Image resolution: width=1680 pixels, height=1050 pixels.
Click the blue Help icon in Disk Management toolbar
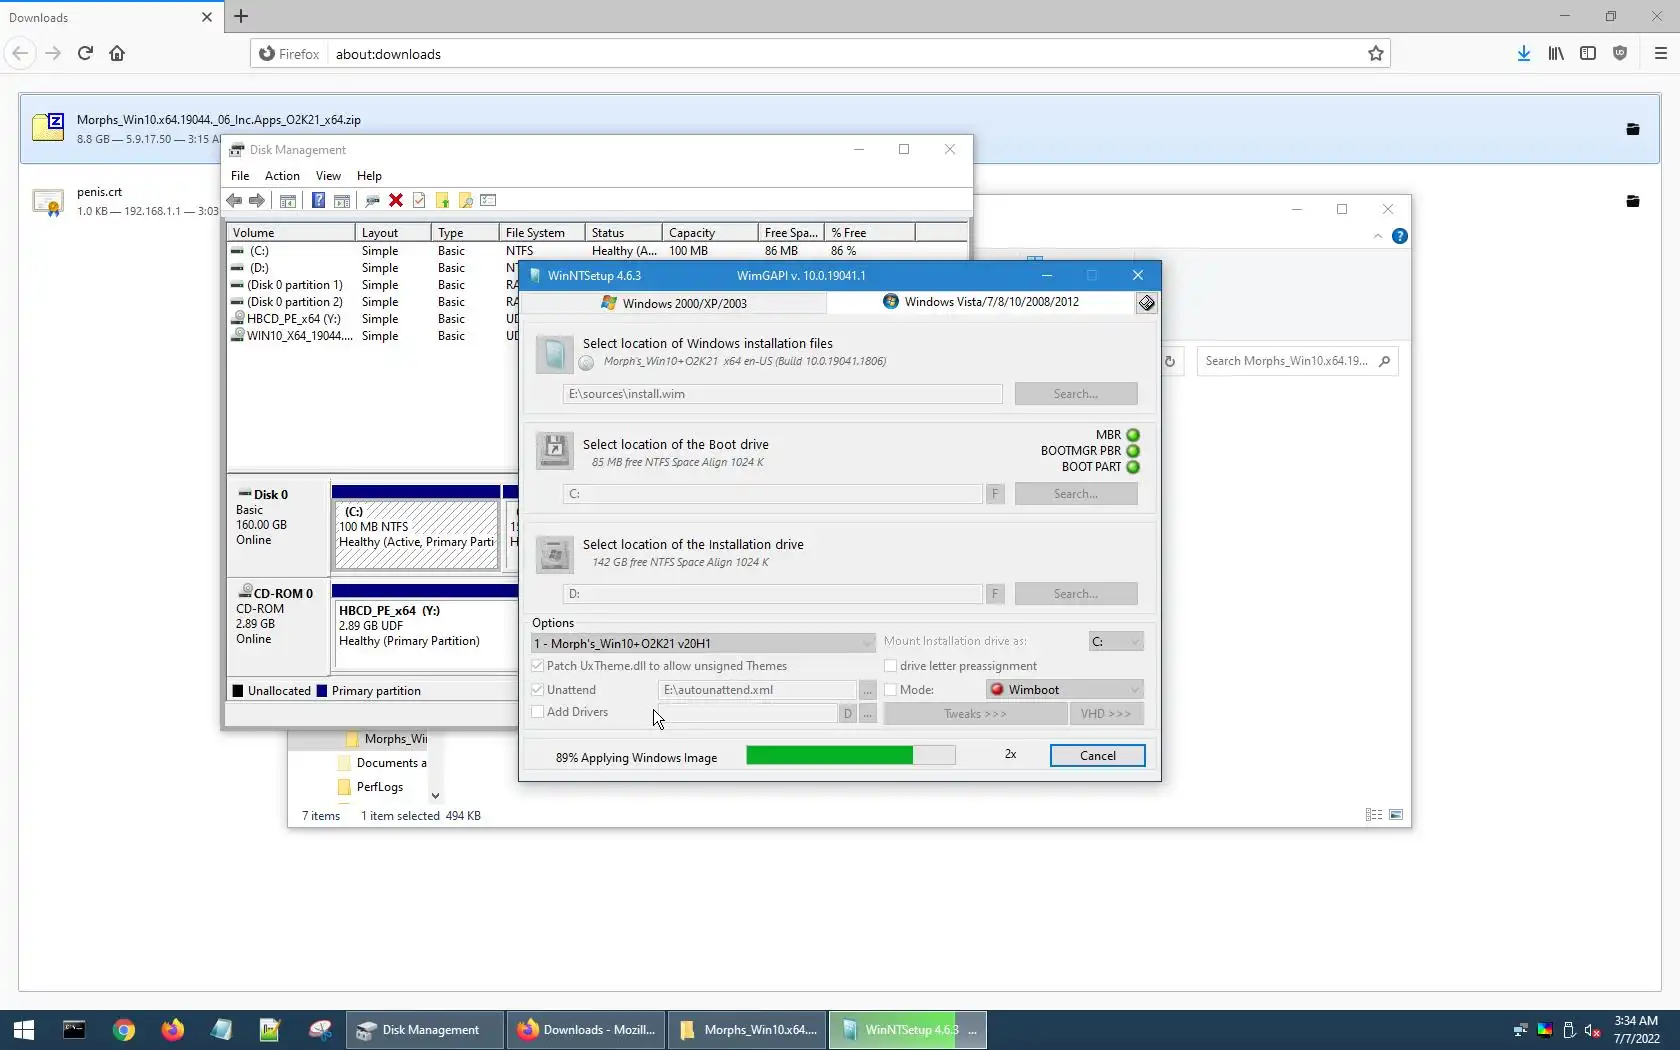[318, 201]
